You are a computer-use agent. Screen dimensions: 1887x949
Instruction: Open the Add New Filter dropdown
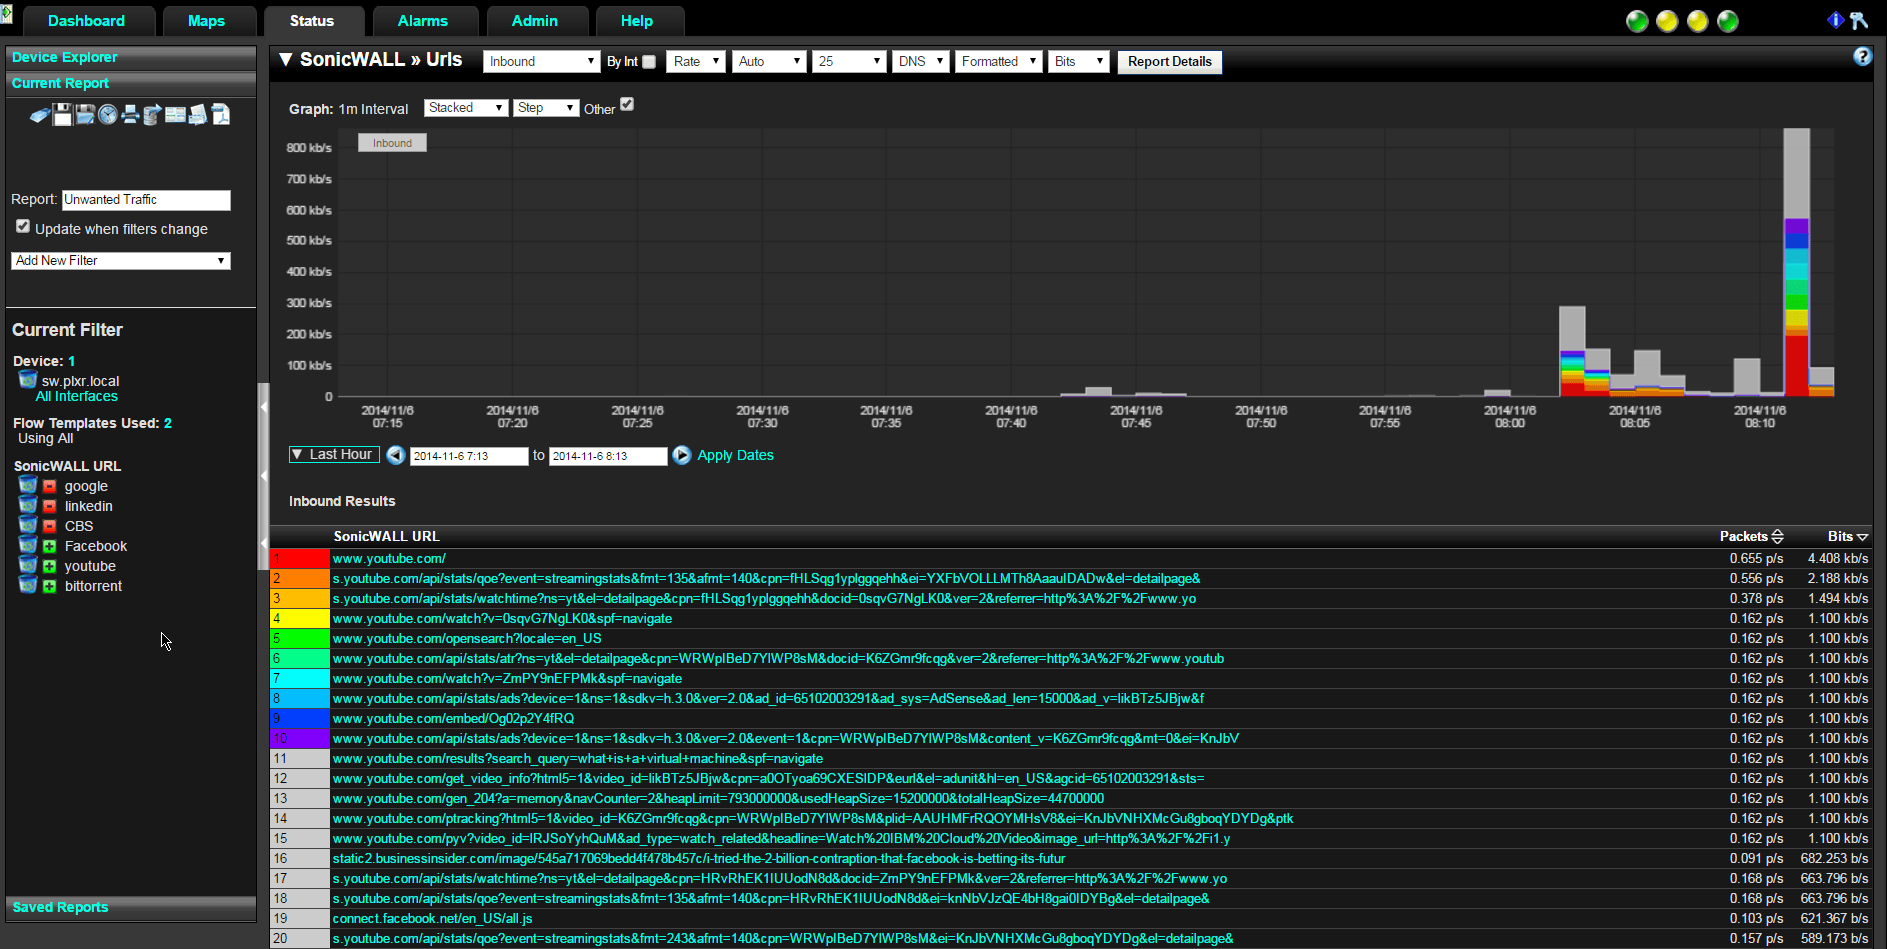(121, 260)
